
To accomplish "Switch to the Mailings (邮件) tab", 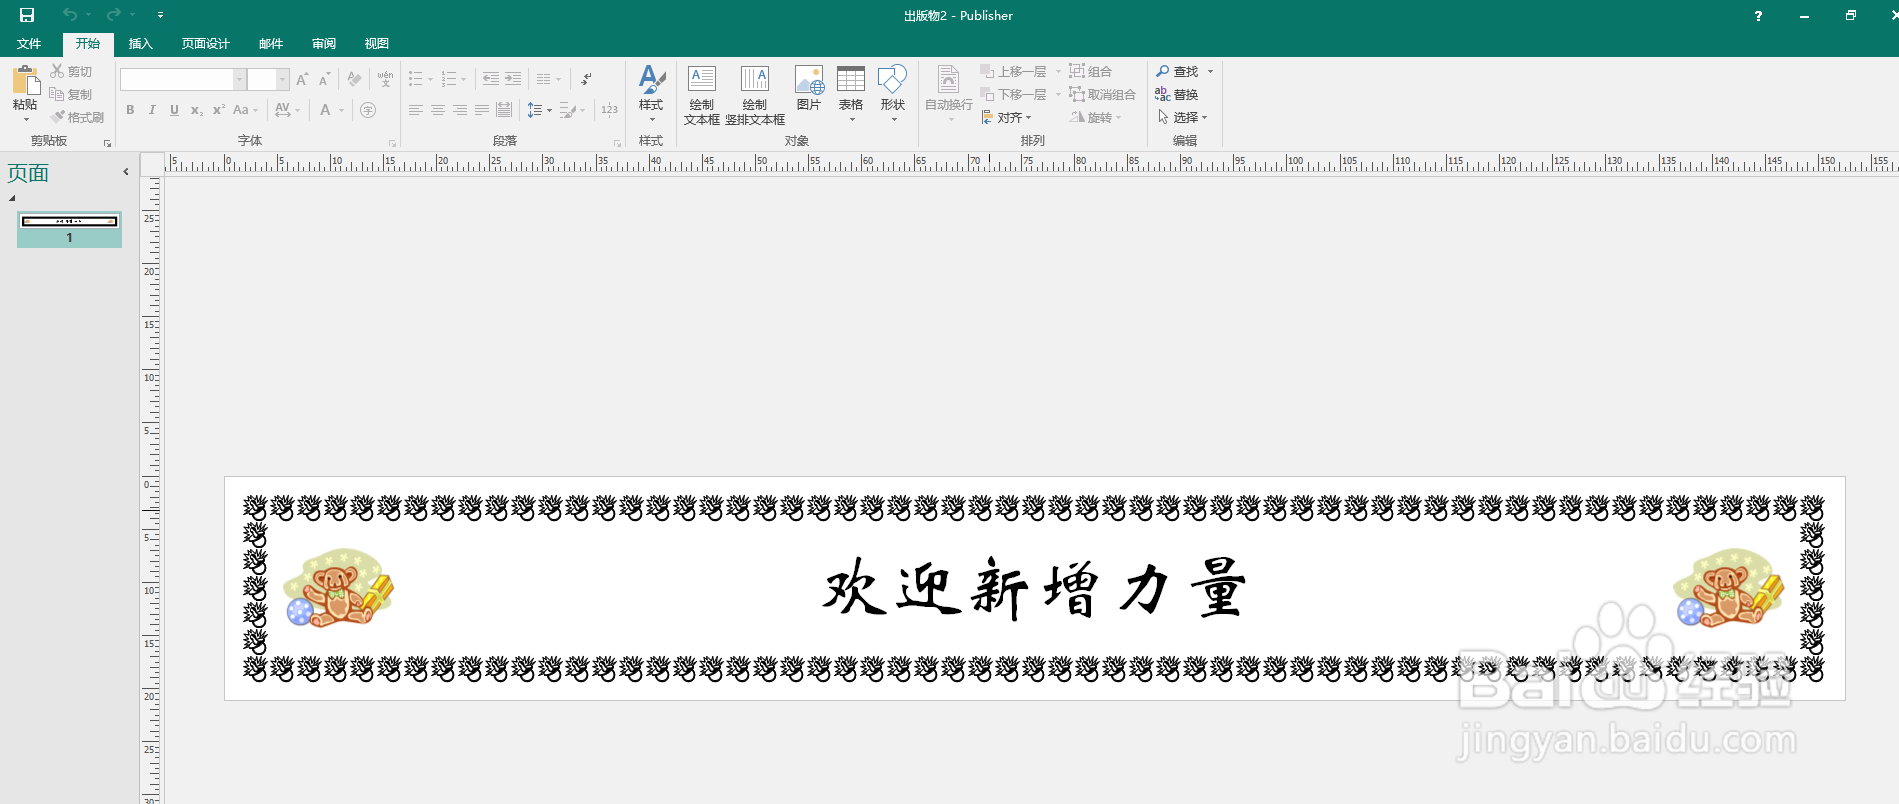I will click(271, 43).
